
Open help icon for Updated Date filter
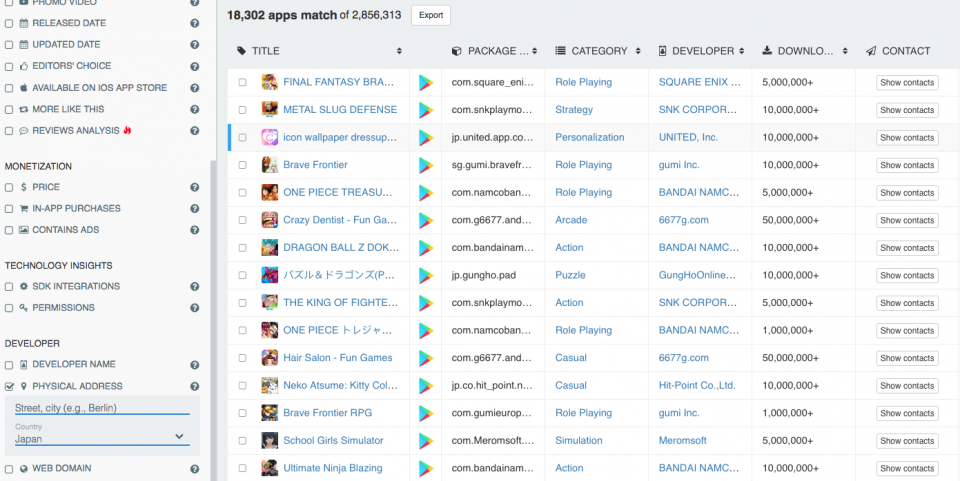195,45
